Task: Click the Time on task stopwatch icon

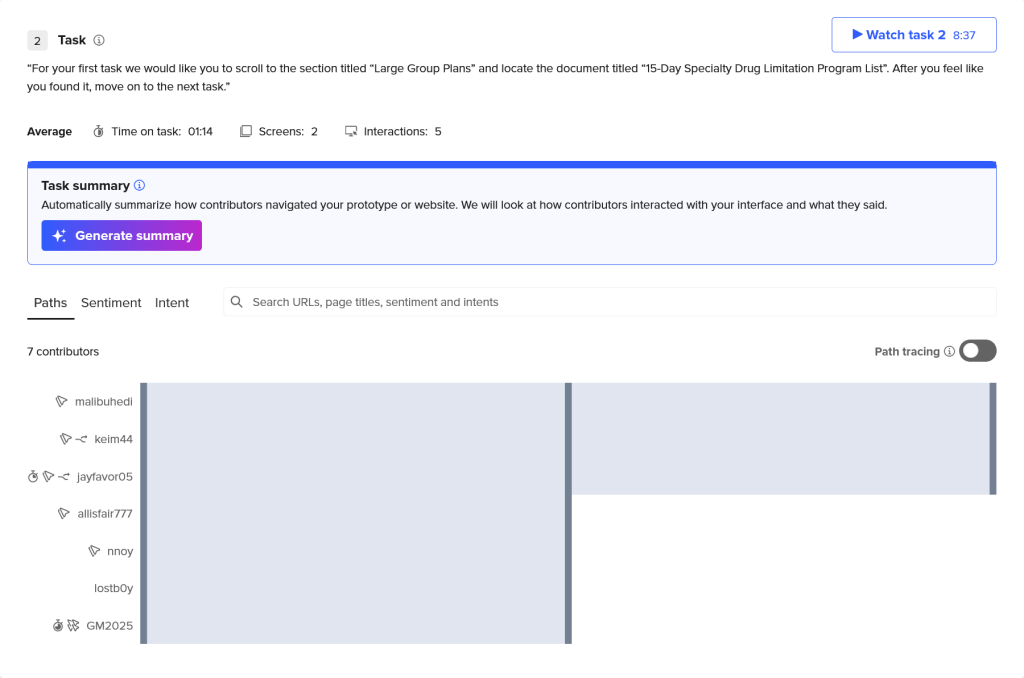Action: point(99,132)
